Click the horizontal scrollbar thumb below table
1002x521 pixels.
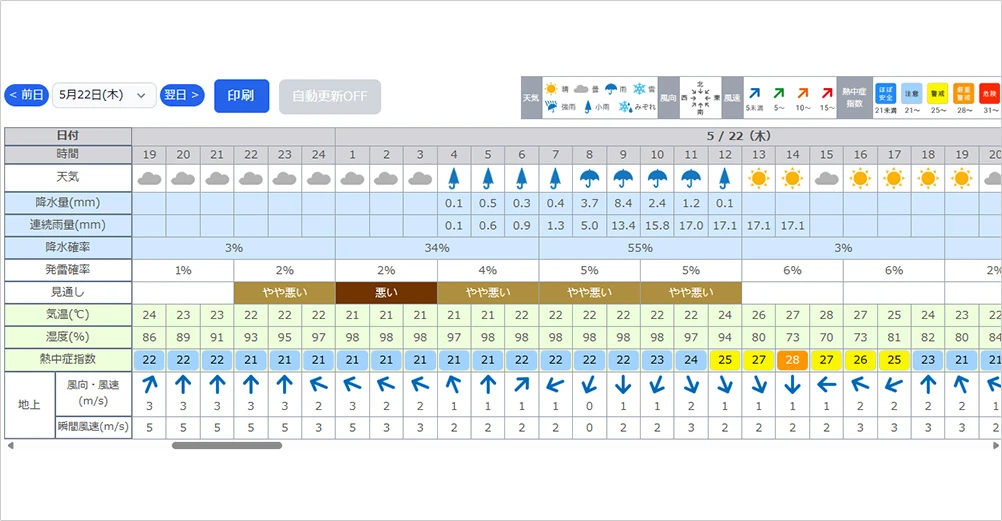click(227, 445)
